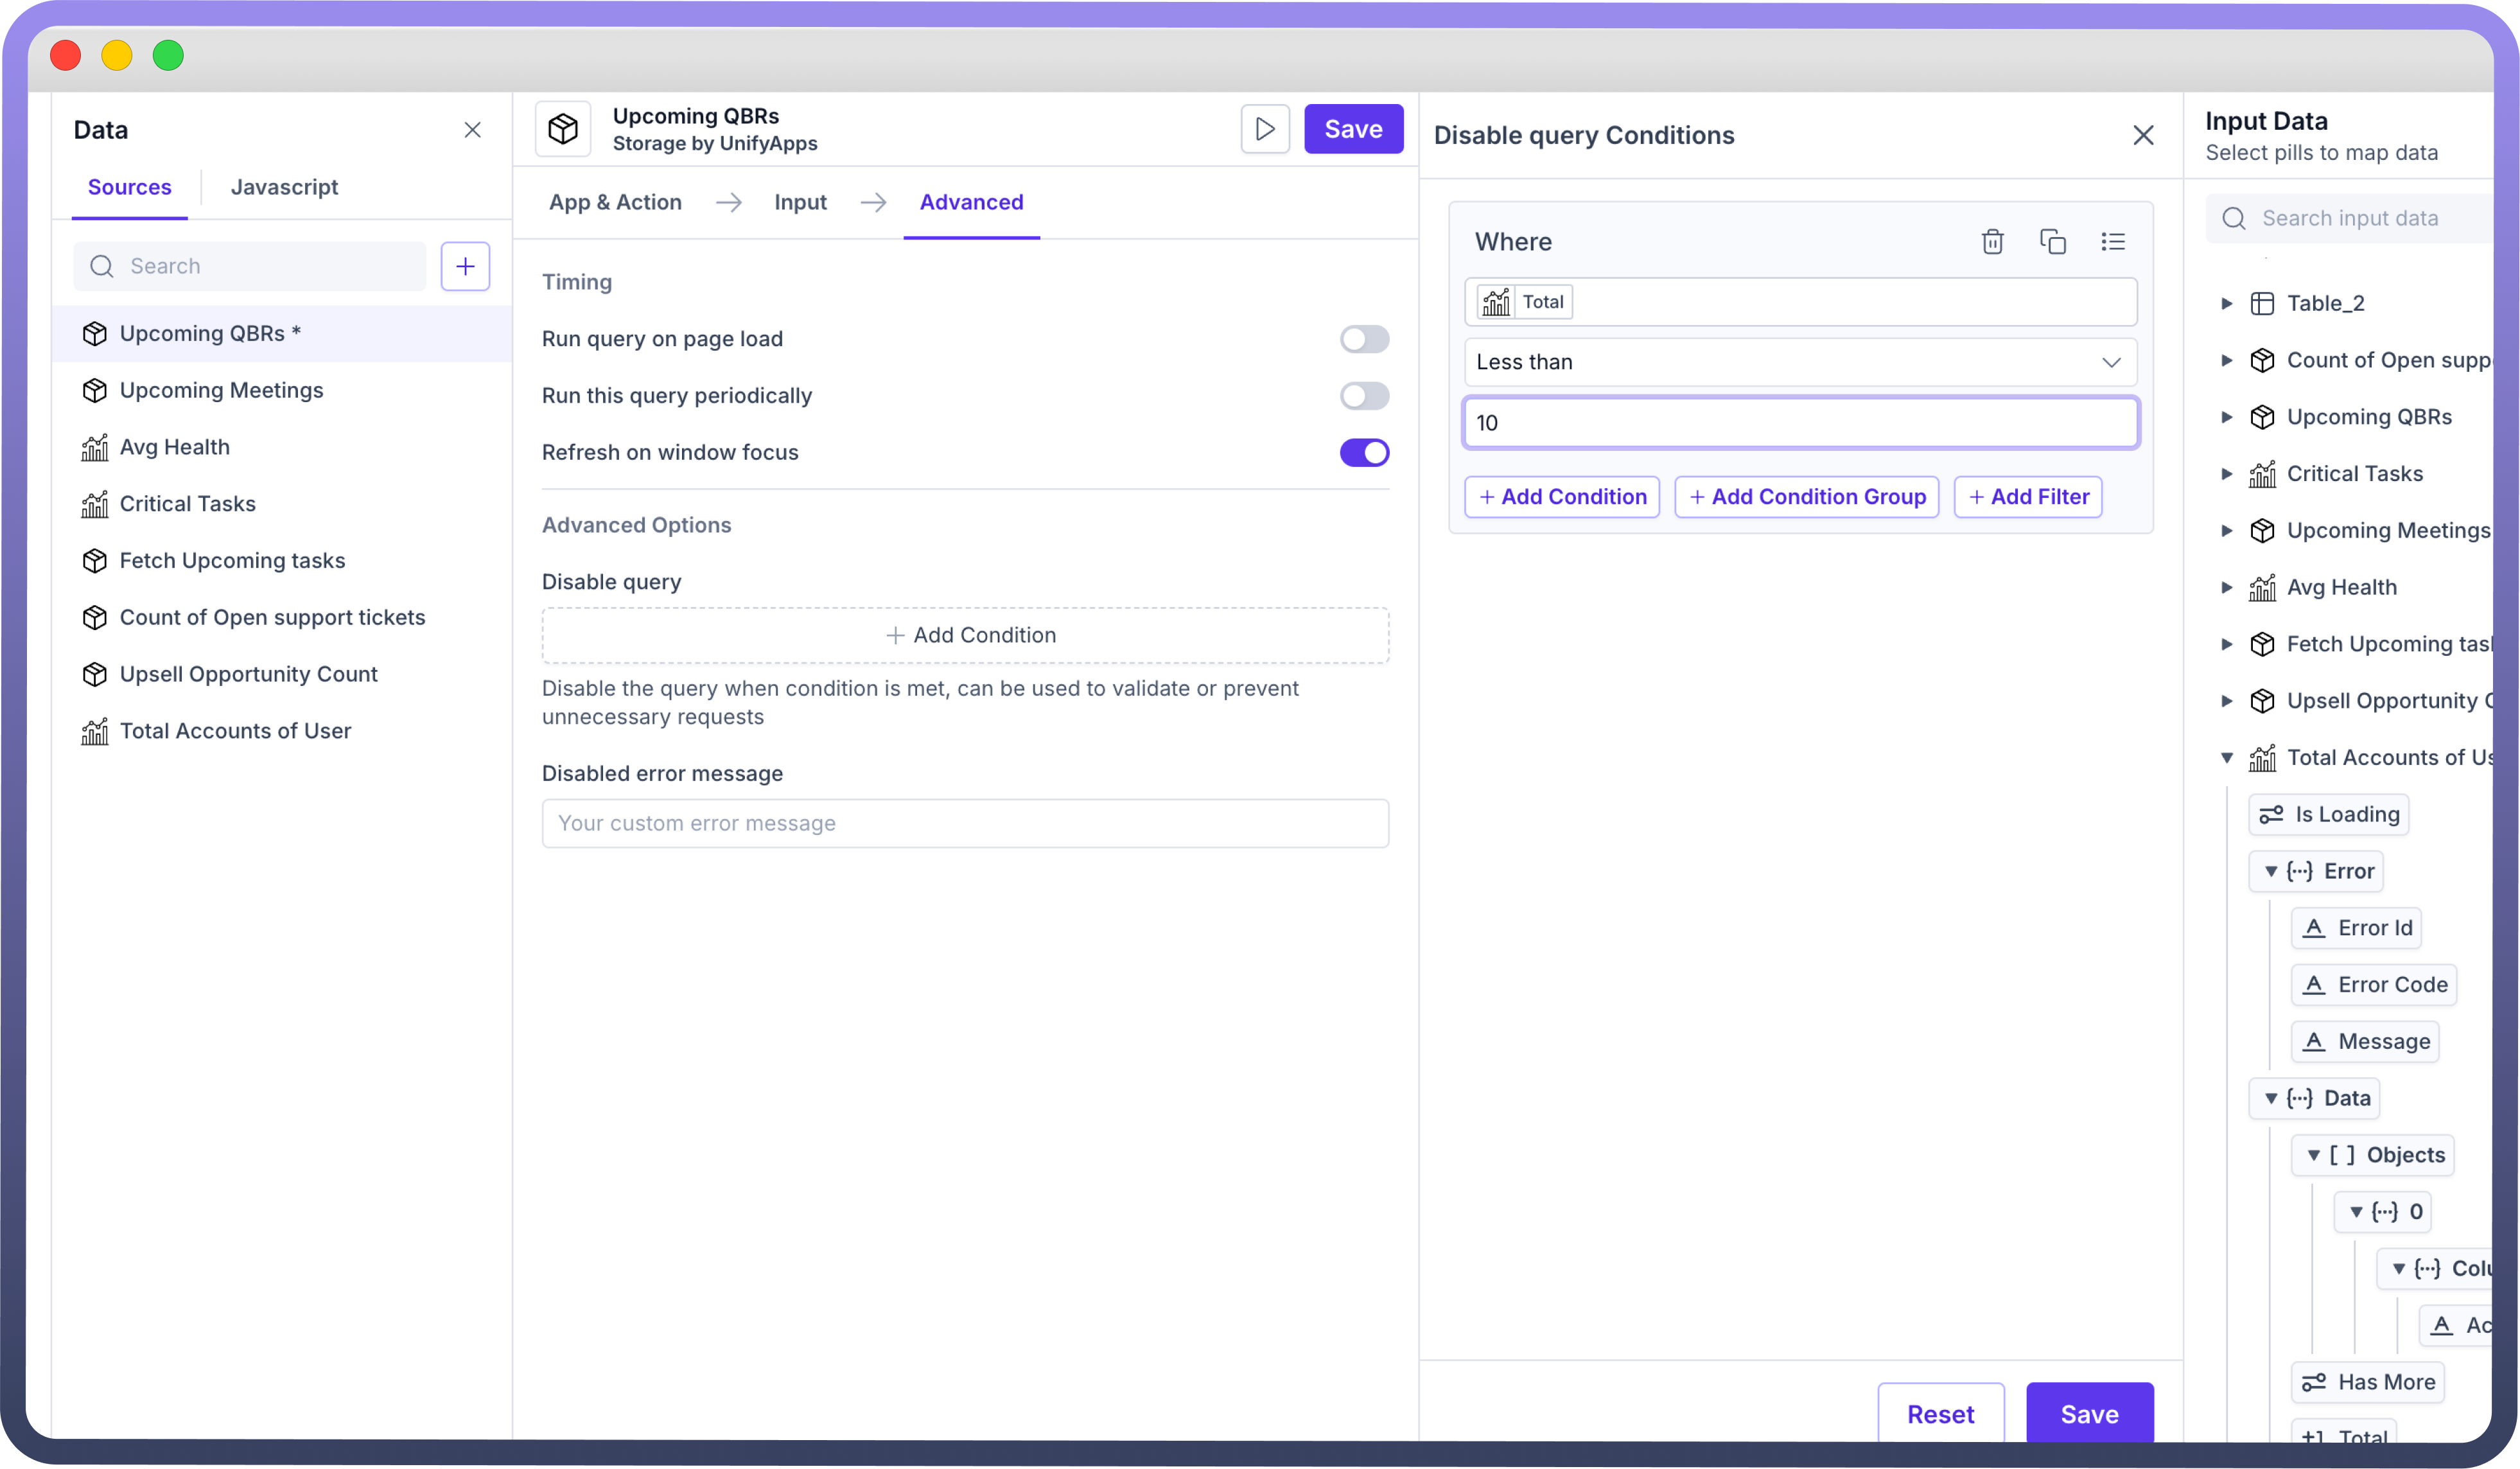This screenshot has width=2520, height=1469.
Task: Select Avg Health in Sources list
Action: 175,447
